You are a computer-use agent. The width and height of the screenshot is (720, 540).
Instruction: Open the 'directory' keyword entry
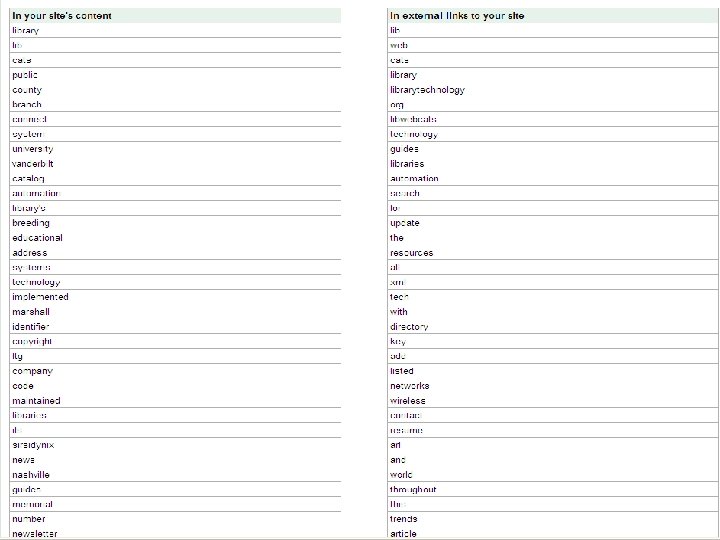pos(409,327)
